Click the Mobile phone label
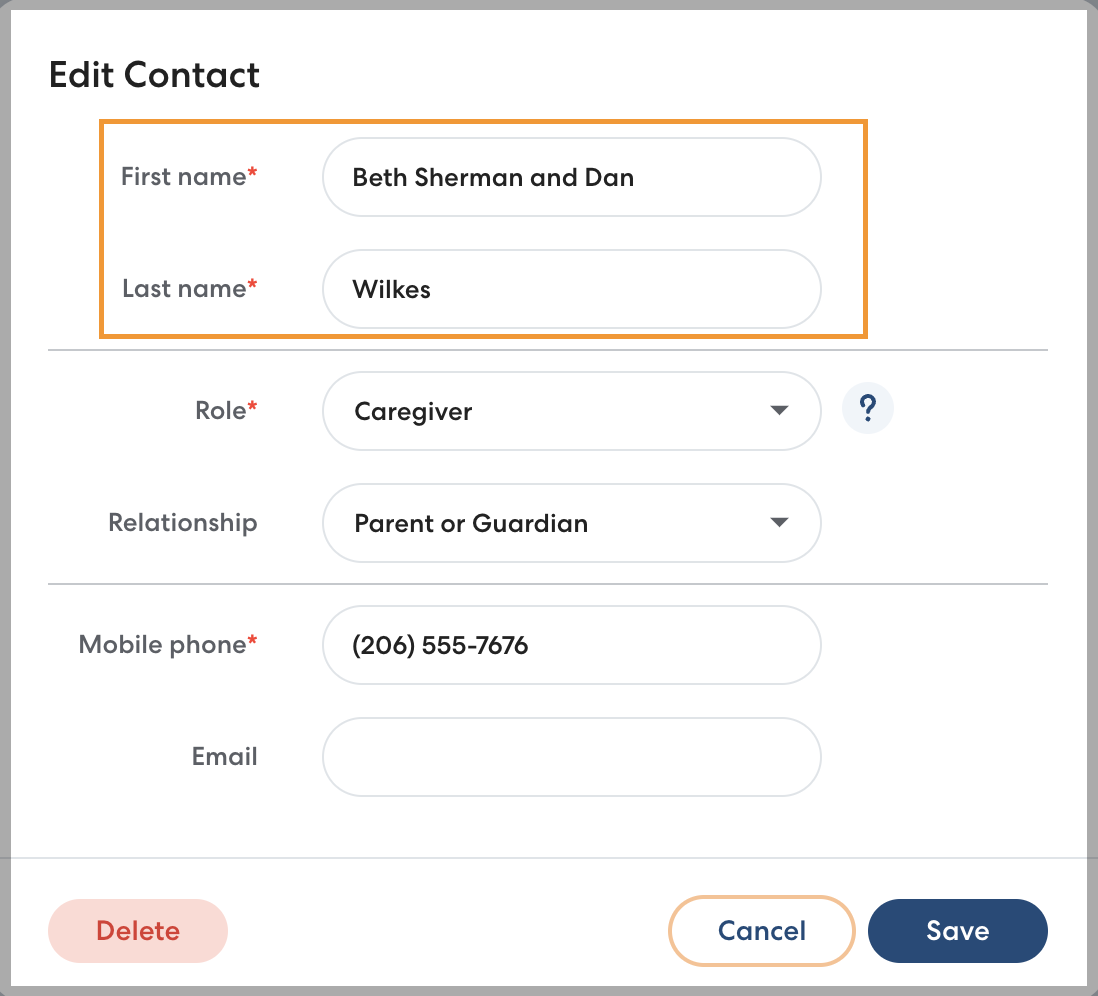1098x996 pixels. [162, 645]
